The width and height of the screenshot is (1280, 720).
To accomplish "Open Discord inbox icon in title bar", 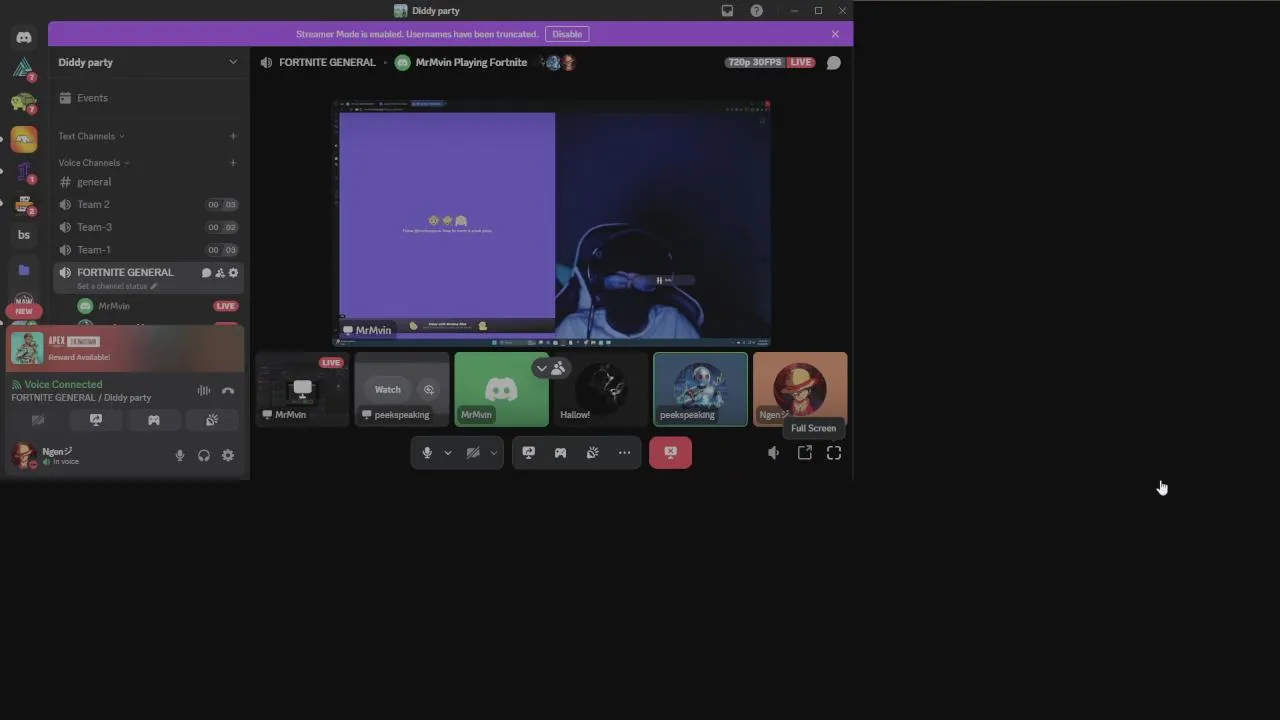I will [x=727, y=11].
